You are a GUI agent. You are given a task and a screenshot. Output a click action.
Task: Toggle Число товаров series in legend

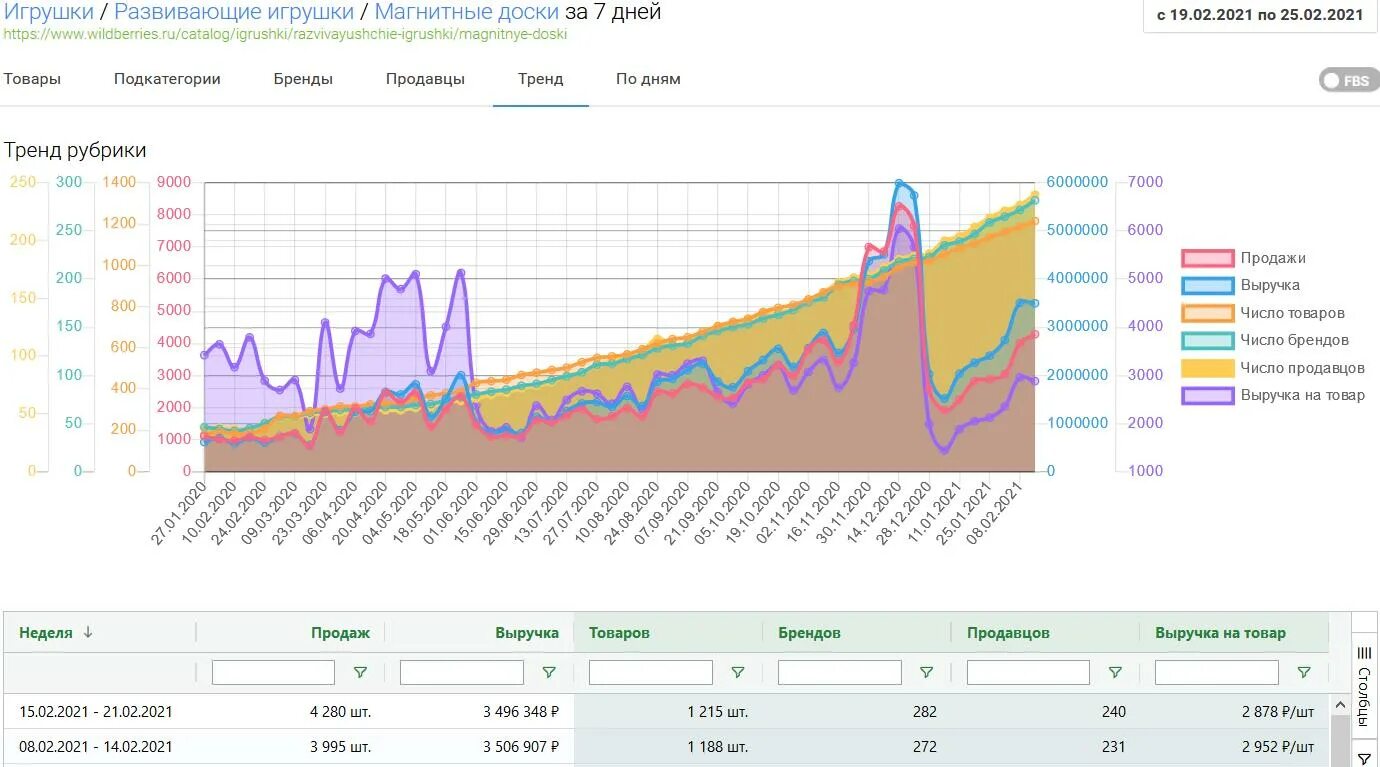click(x=1263, y=313)
